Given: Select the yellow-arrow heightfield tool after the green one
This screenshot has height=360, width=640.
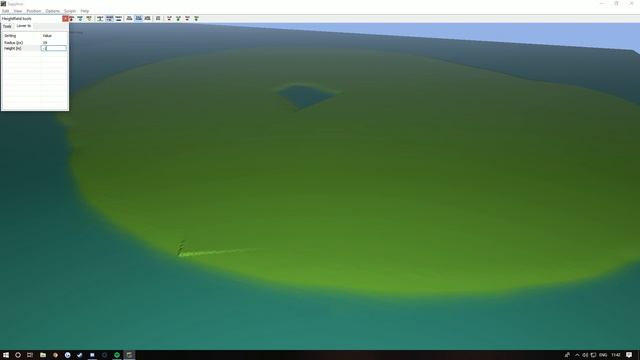Looking at the screenshot, I should point(89,18).
